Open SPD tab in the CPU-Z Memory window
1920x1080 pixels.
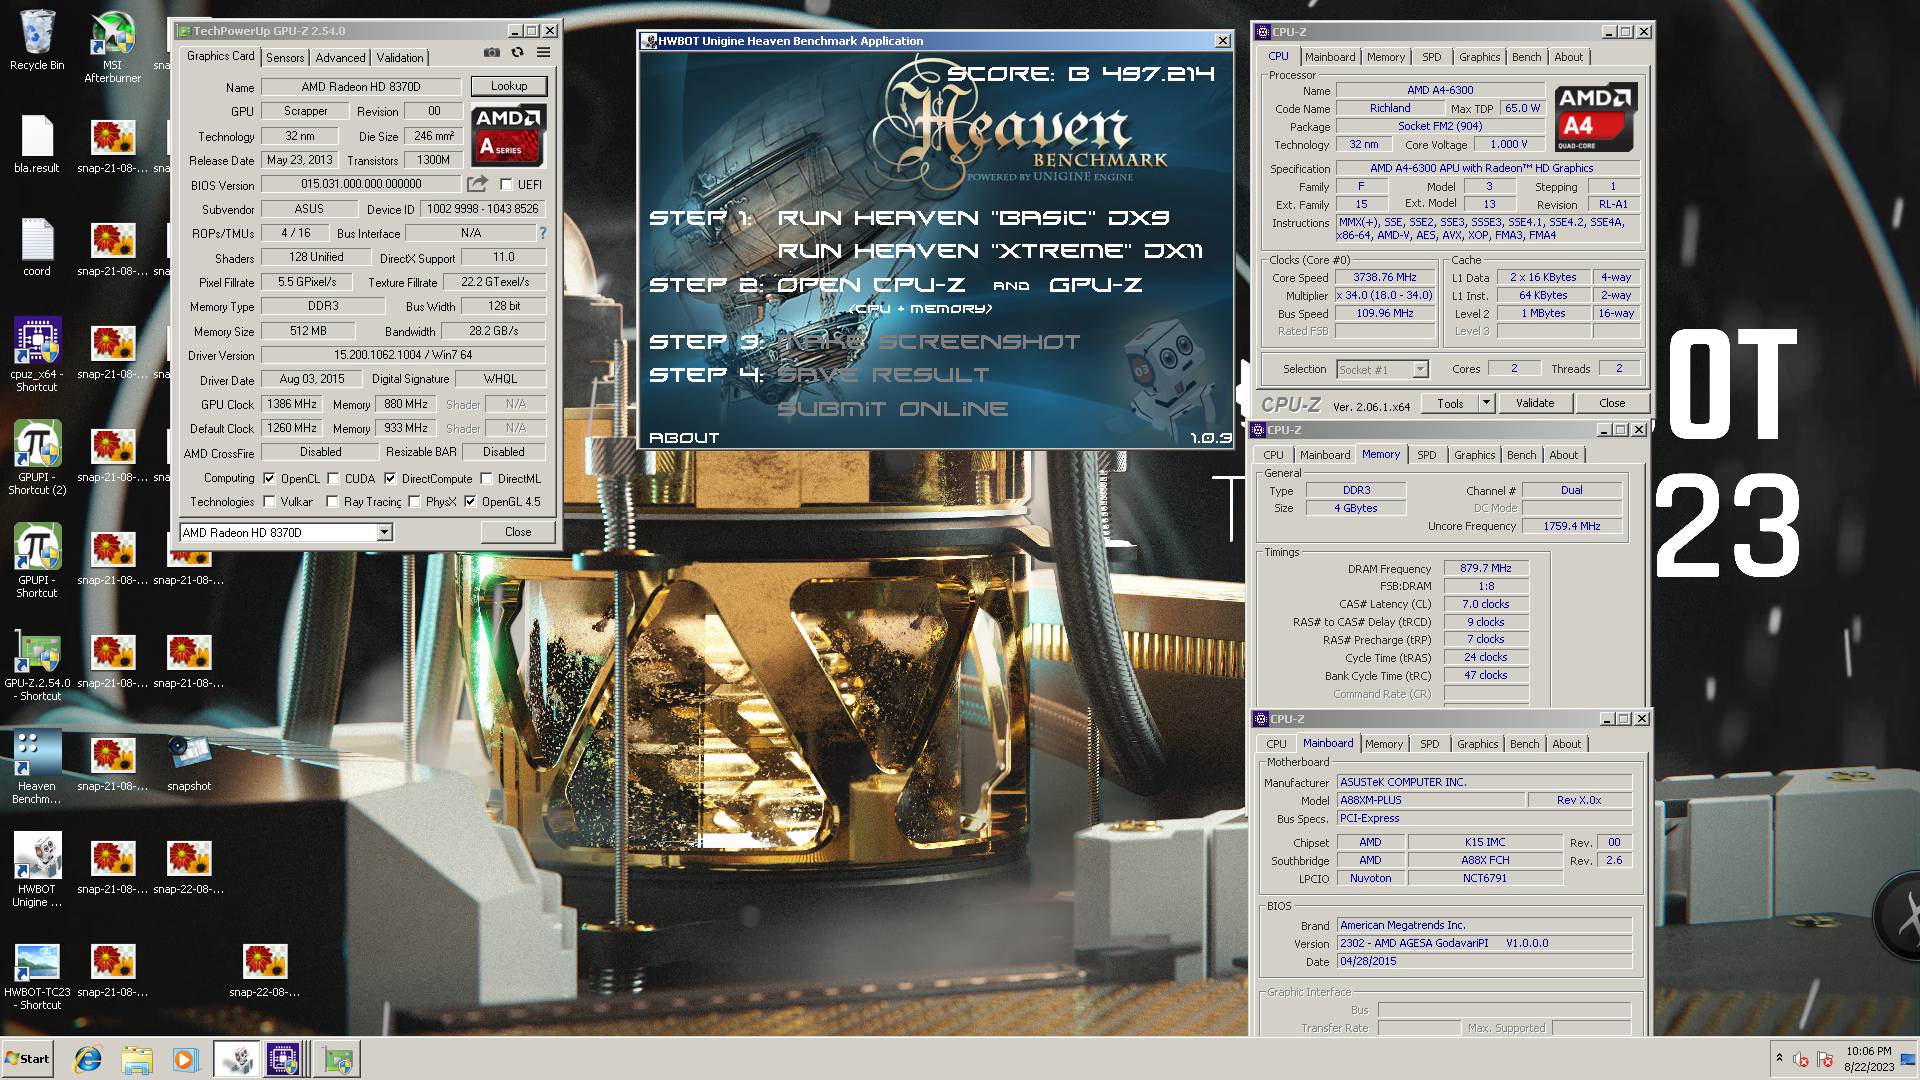(1426, 455)
